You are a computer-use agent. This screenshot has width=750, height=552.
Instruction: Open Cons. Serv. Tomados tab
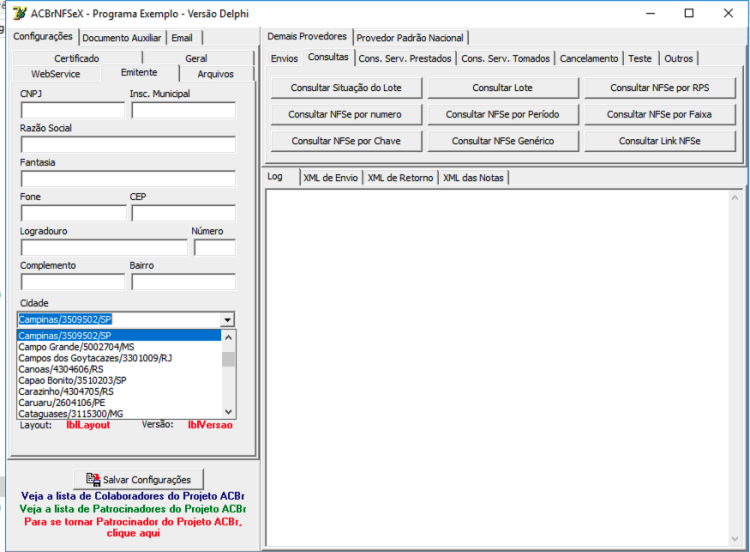click(x=506, y=58)
